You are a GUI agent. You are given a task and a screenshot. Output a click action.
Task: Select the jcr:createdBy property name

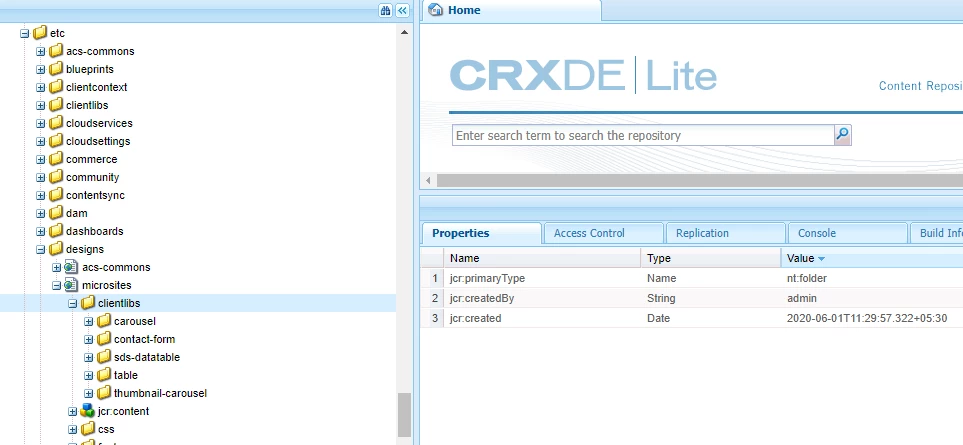[x=482, y=298]
